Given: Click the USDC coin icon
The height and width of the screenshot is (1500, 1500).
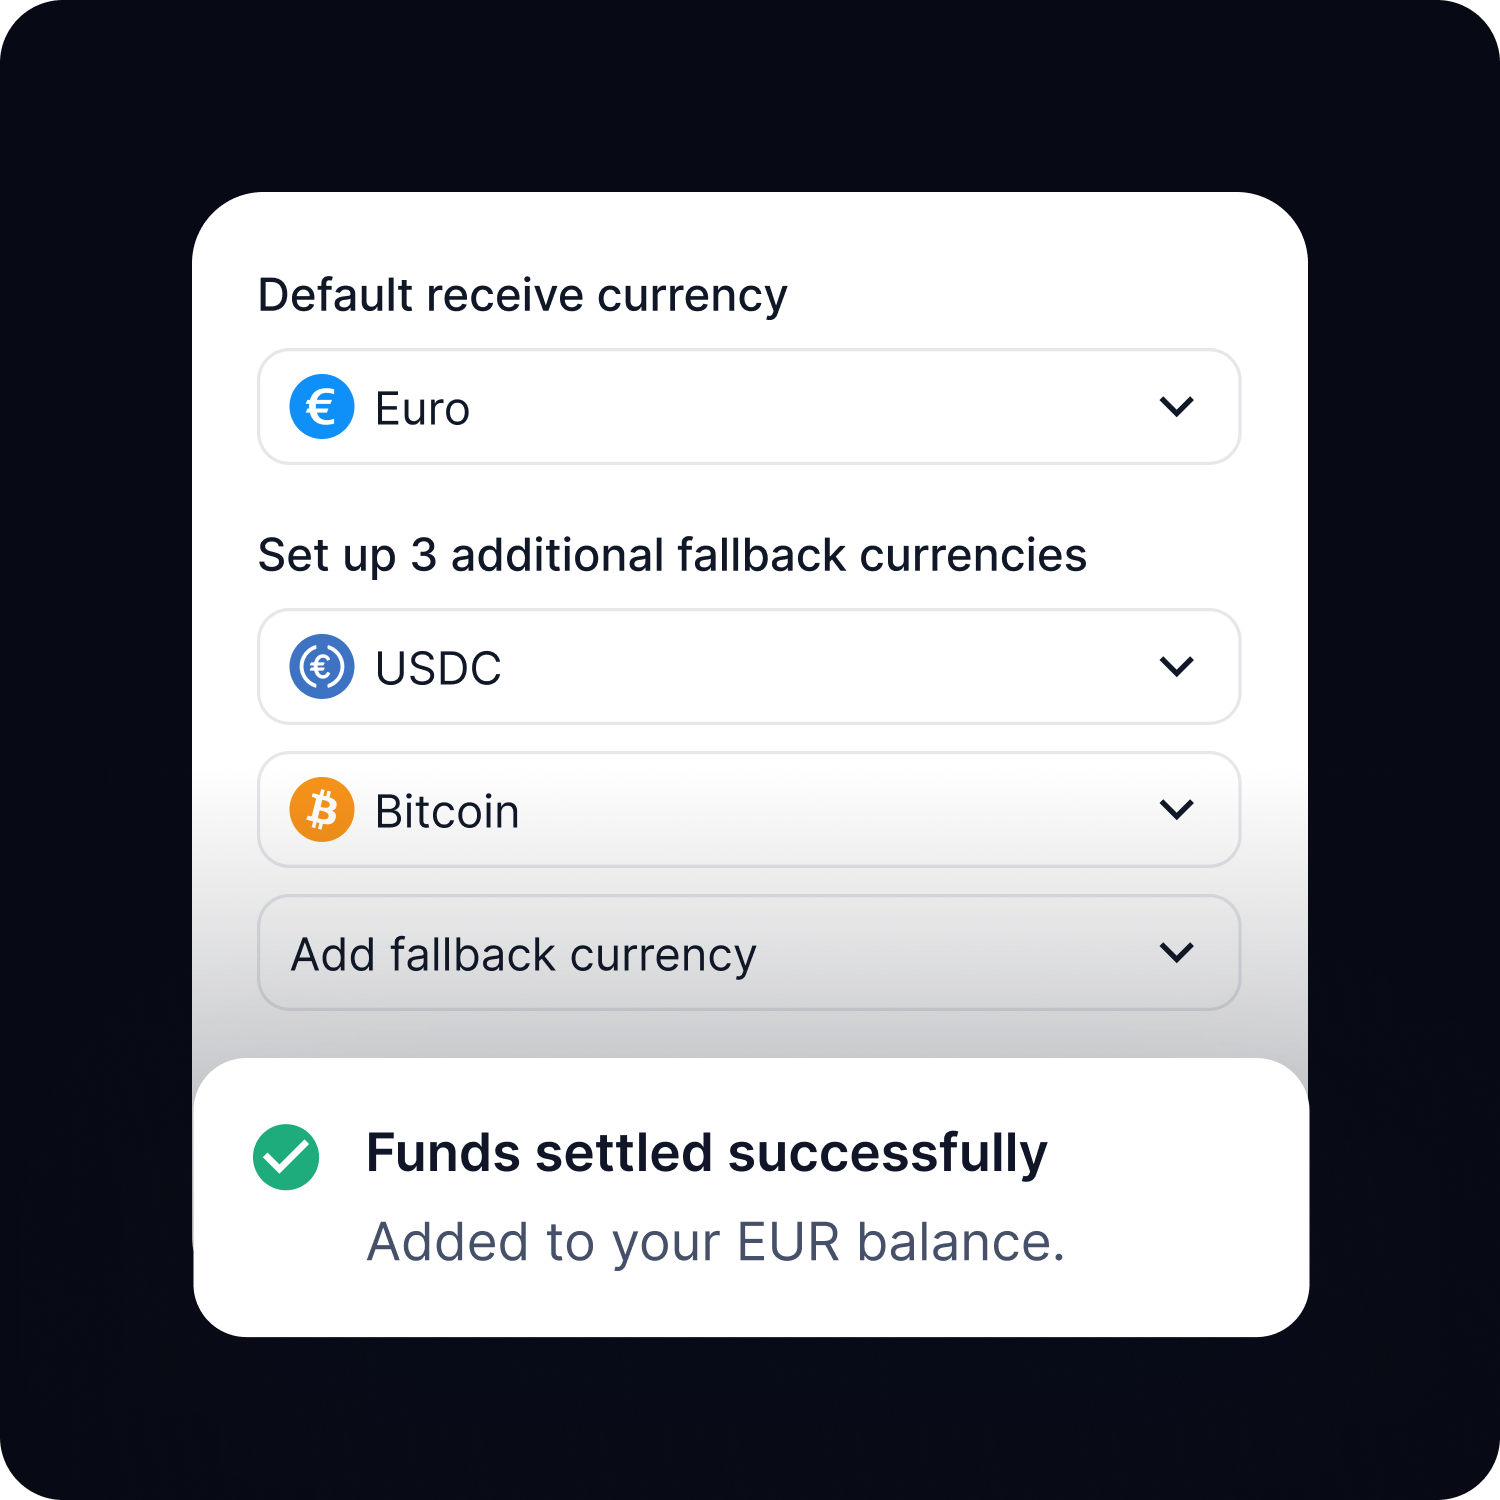Looking at the screenshot, I should (322, 667).
